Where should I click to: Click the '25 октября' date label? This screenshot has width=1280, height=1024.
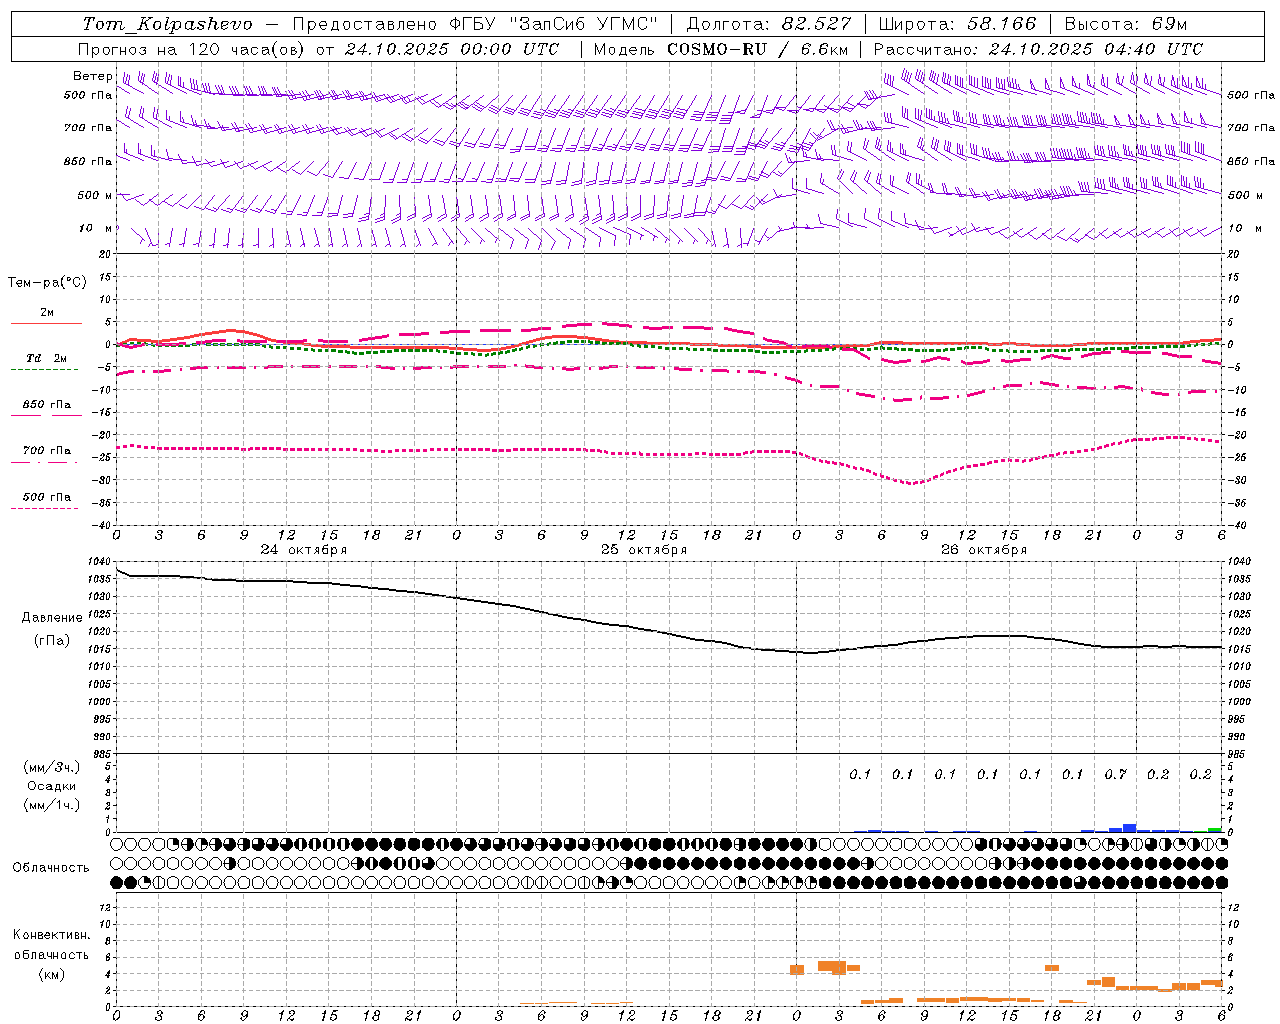point(644,550)
